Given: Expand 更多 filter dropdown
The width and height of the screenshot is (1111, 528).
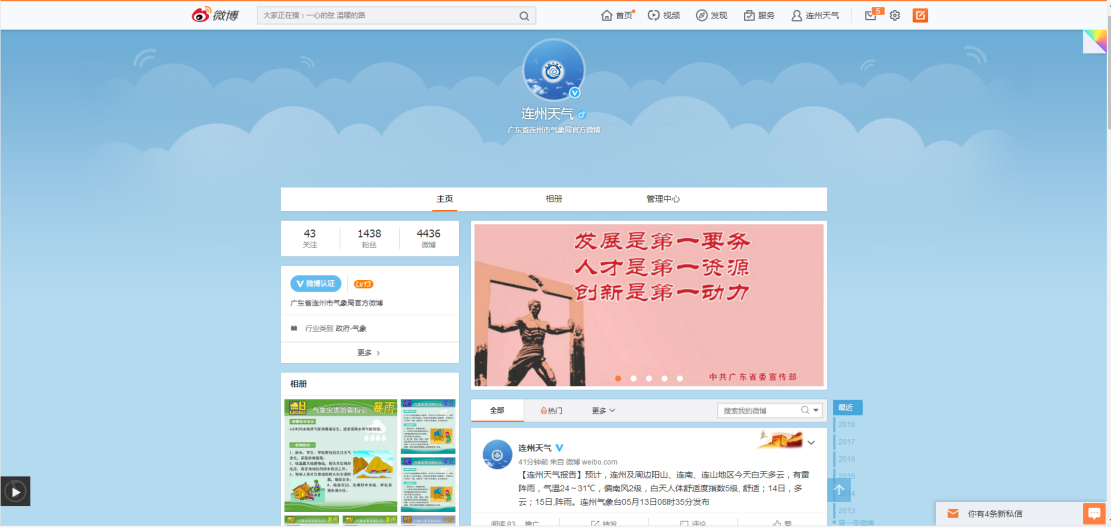Looking at the screenshot, I should (604, 410).
